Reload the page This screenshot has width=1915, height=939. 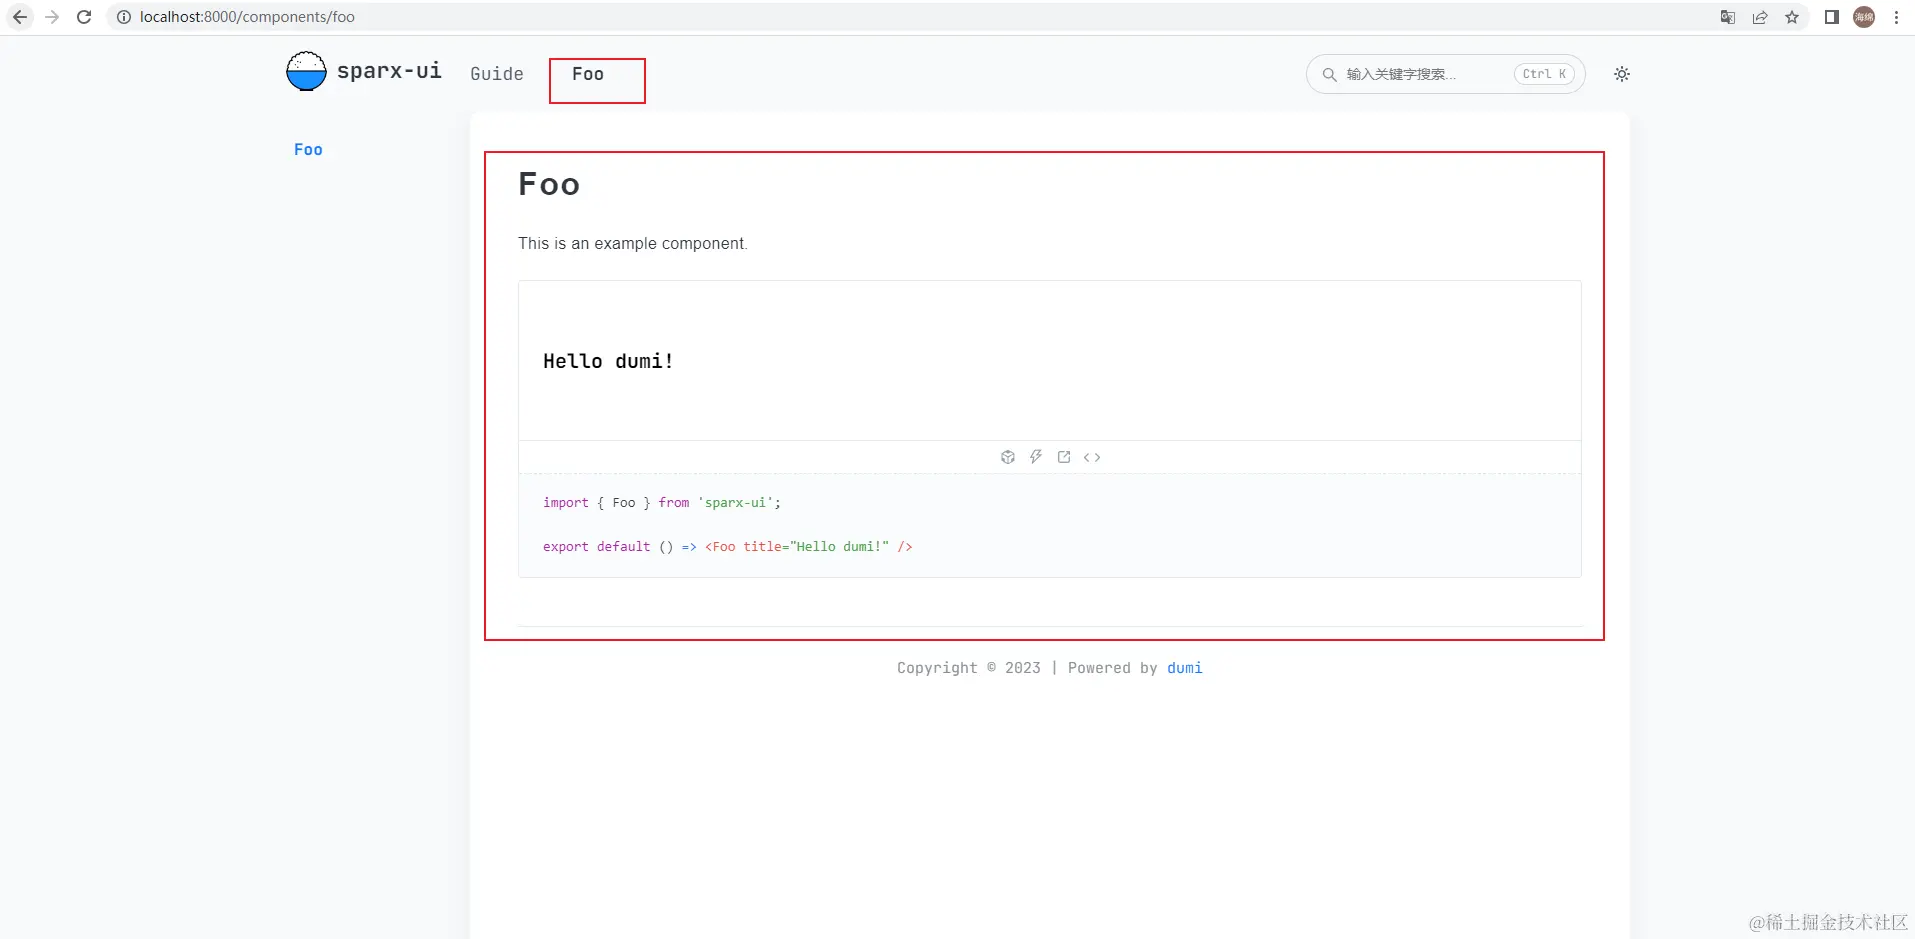tap(84, 17)
